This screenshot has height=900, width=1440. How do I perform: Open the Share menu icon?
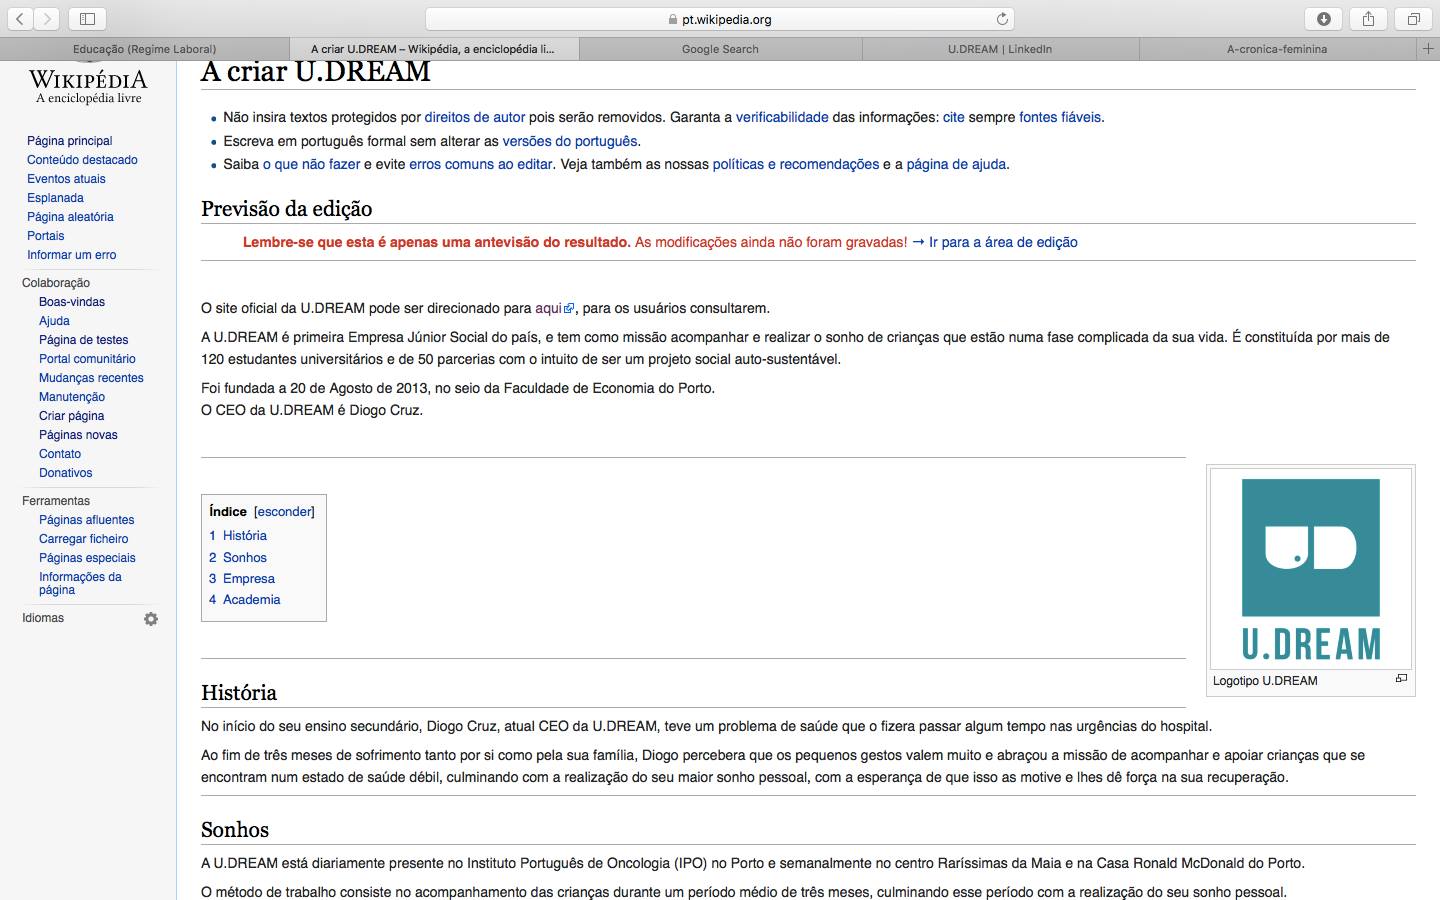[x=1368, y=19]
